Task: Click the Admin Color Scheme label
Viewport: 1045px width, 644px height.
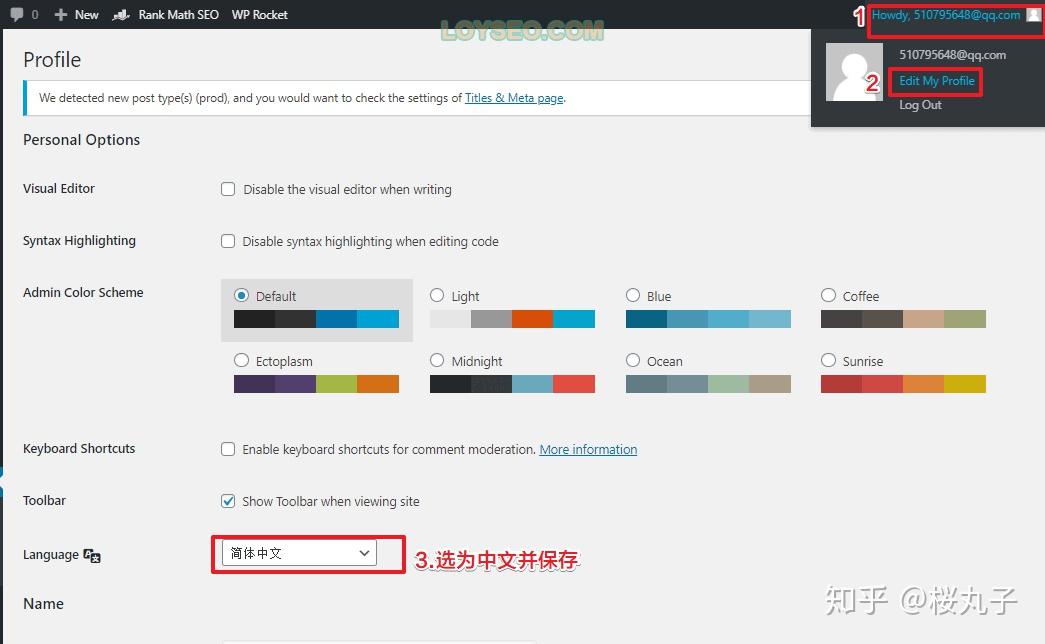Action: 83,293
